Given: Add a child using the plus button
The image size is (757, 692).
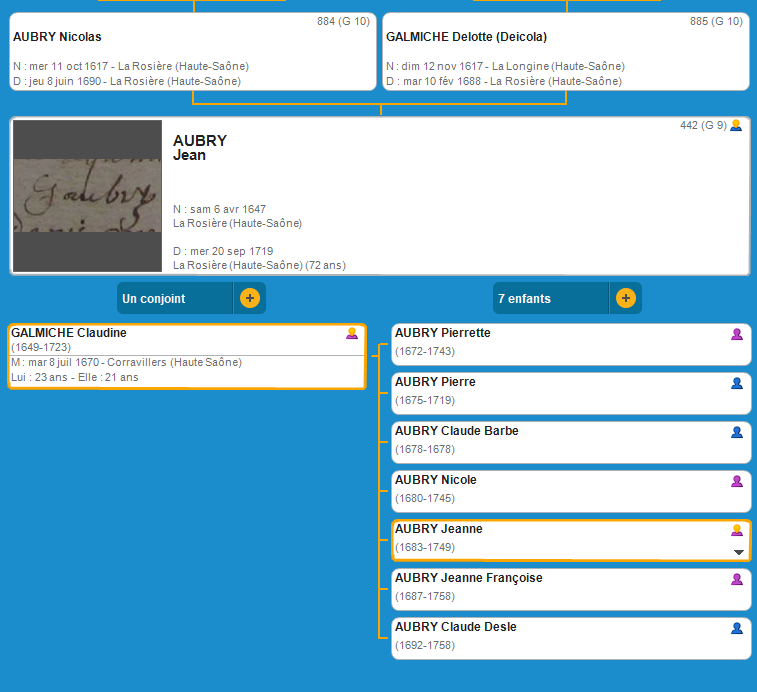Looking at the screenshot, I should coord(626,298).
